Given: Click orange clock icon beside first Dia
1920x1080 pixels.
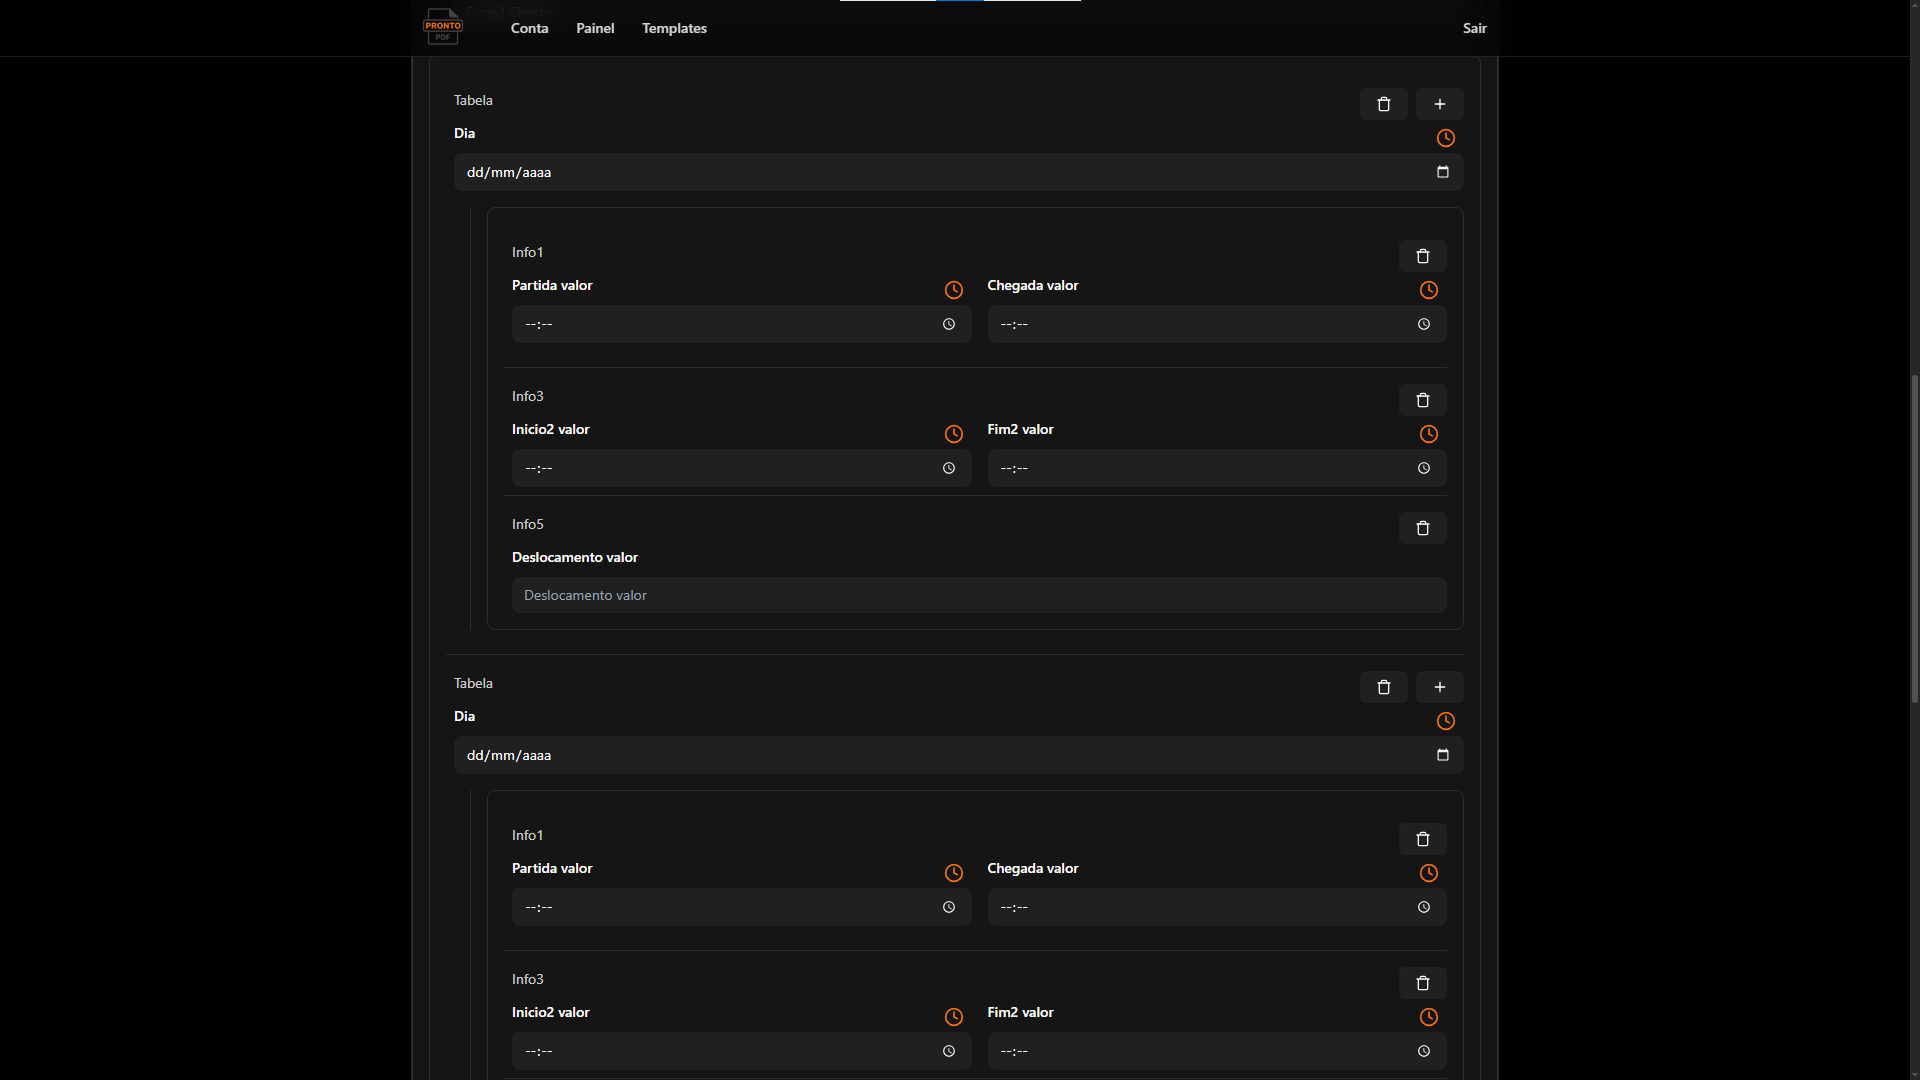Looking at the screenshot, I should tap(1446, 138).
